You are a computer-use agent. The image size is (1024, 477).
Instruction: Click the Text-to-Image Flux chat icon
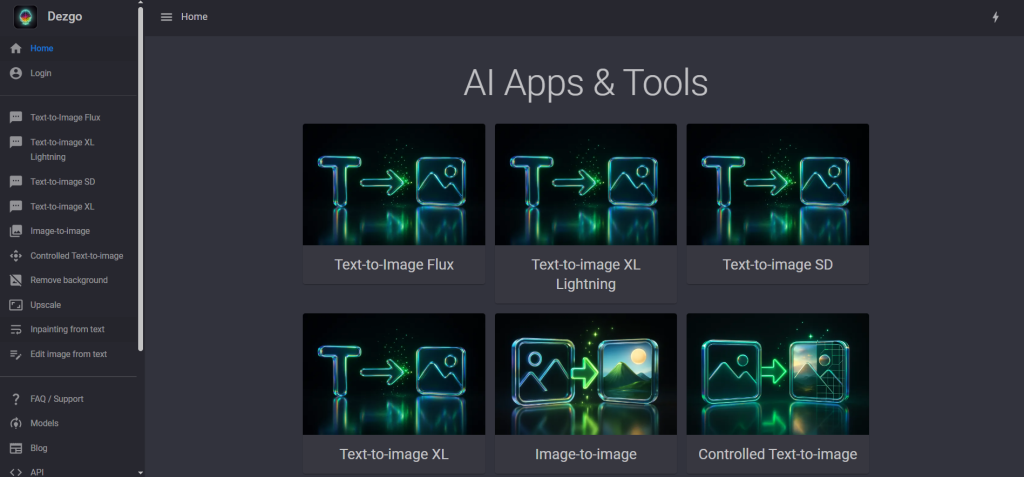pyautogui.click(x=16, y=118)
